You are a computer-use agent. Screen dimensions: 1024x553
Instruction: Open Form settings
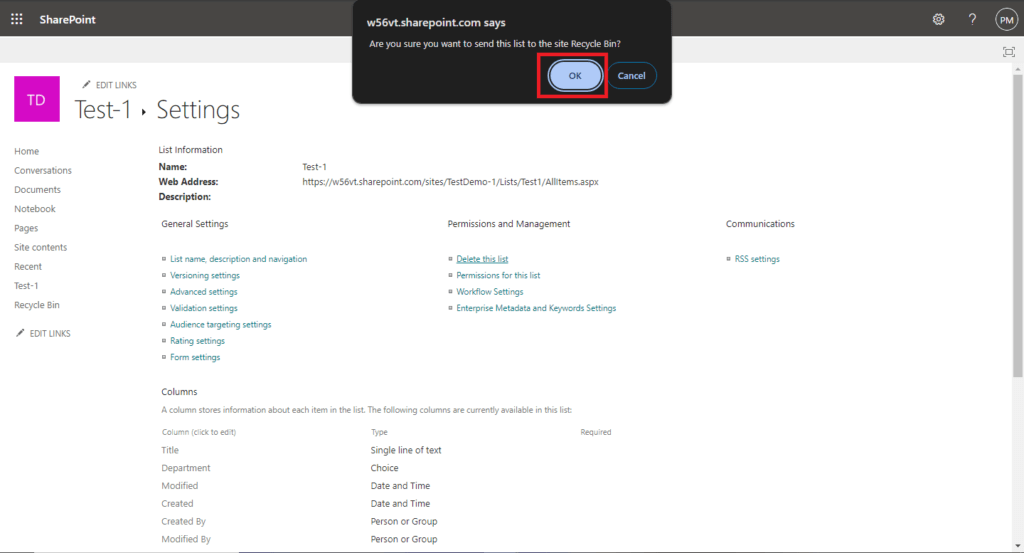coord(195,357)
